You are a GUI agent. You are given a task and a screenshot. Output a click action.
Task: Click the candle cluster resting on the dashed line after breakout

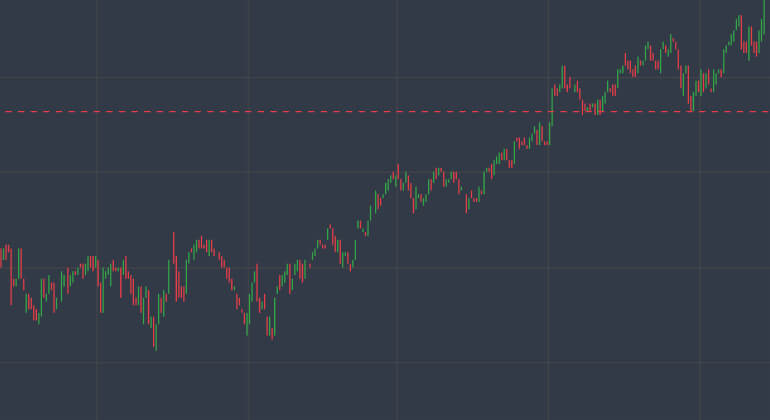(595, 106)
